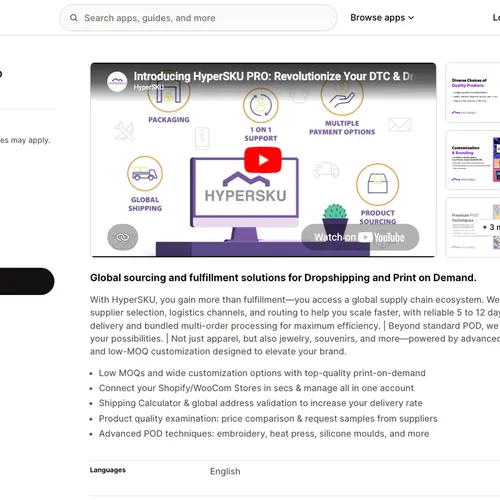Viewport: 500px width, 500px height.
Task: Click the search magnifier icon
Action: pos(74,18)
